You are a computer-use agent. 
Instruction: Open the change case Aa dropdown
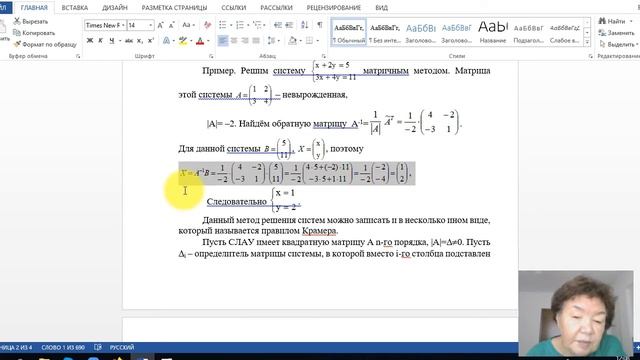tap(188, 25)
